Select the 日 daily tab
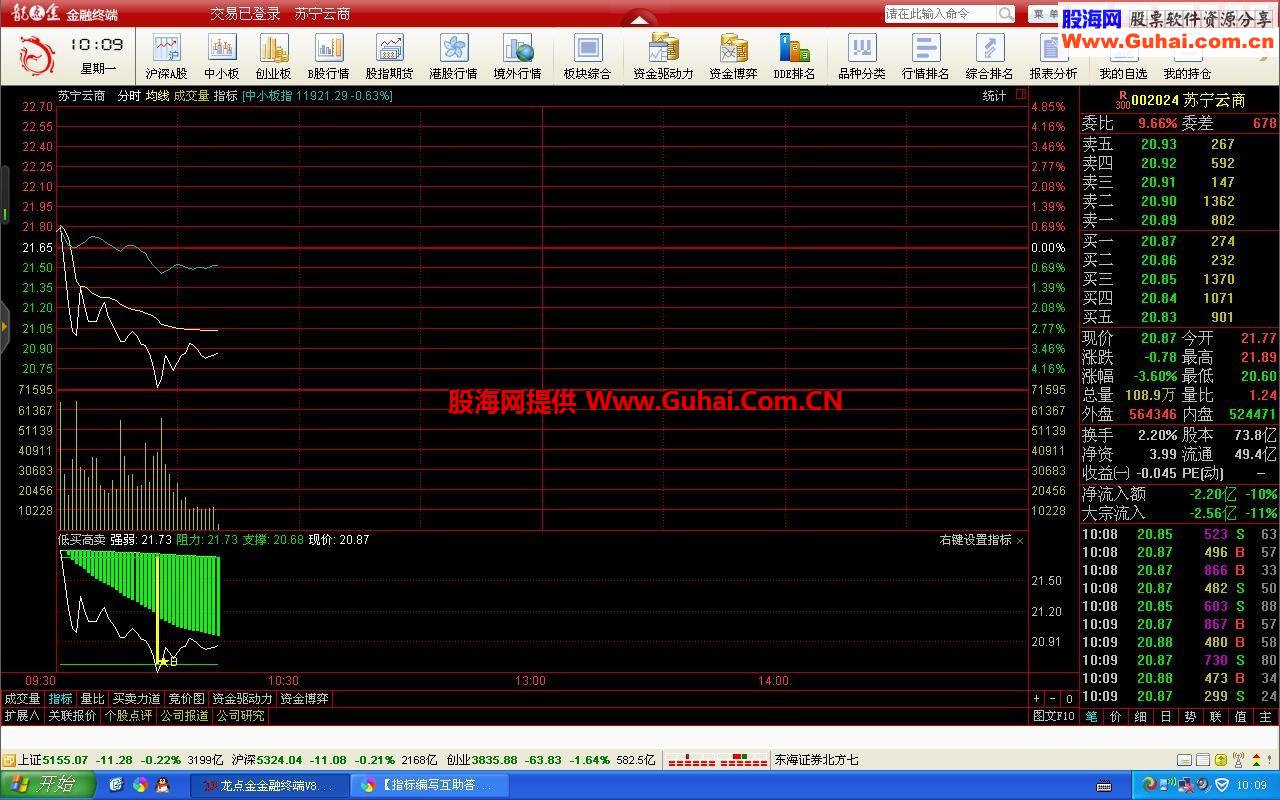Image resolution: width=1280 pixels, height=800 pixels. tap(1166, 716)
